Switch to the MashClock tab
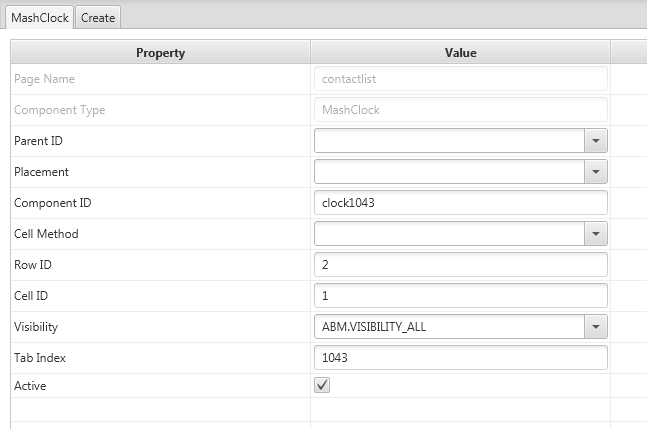 click(37, 17)
